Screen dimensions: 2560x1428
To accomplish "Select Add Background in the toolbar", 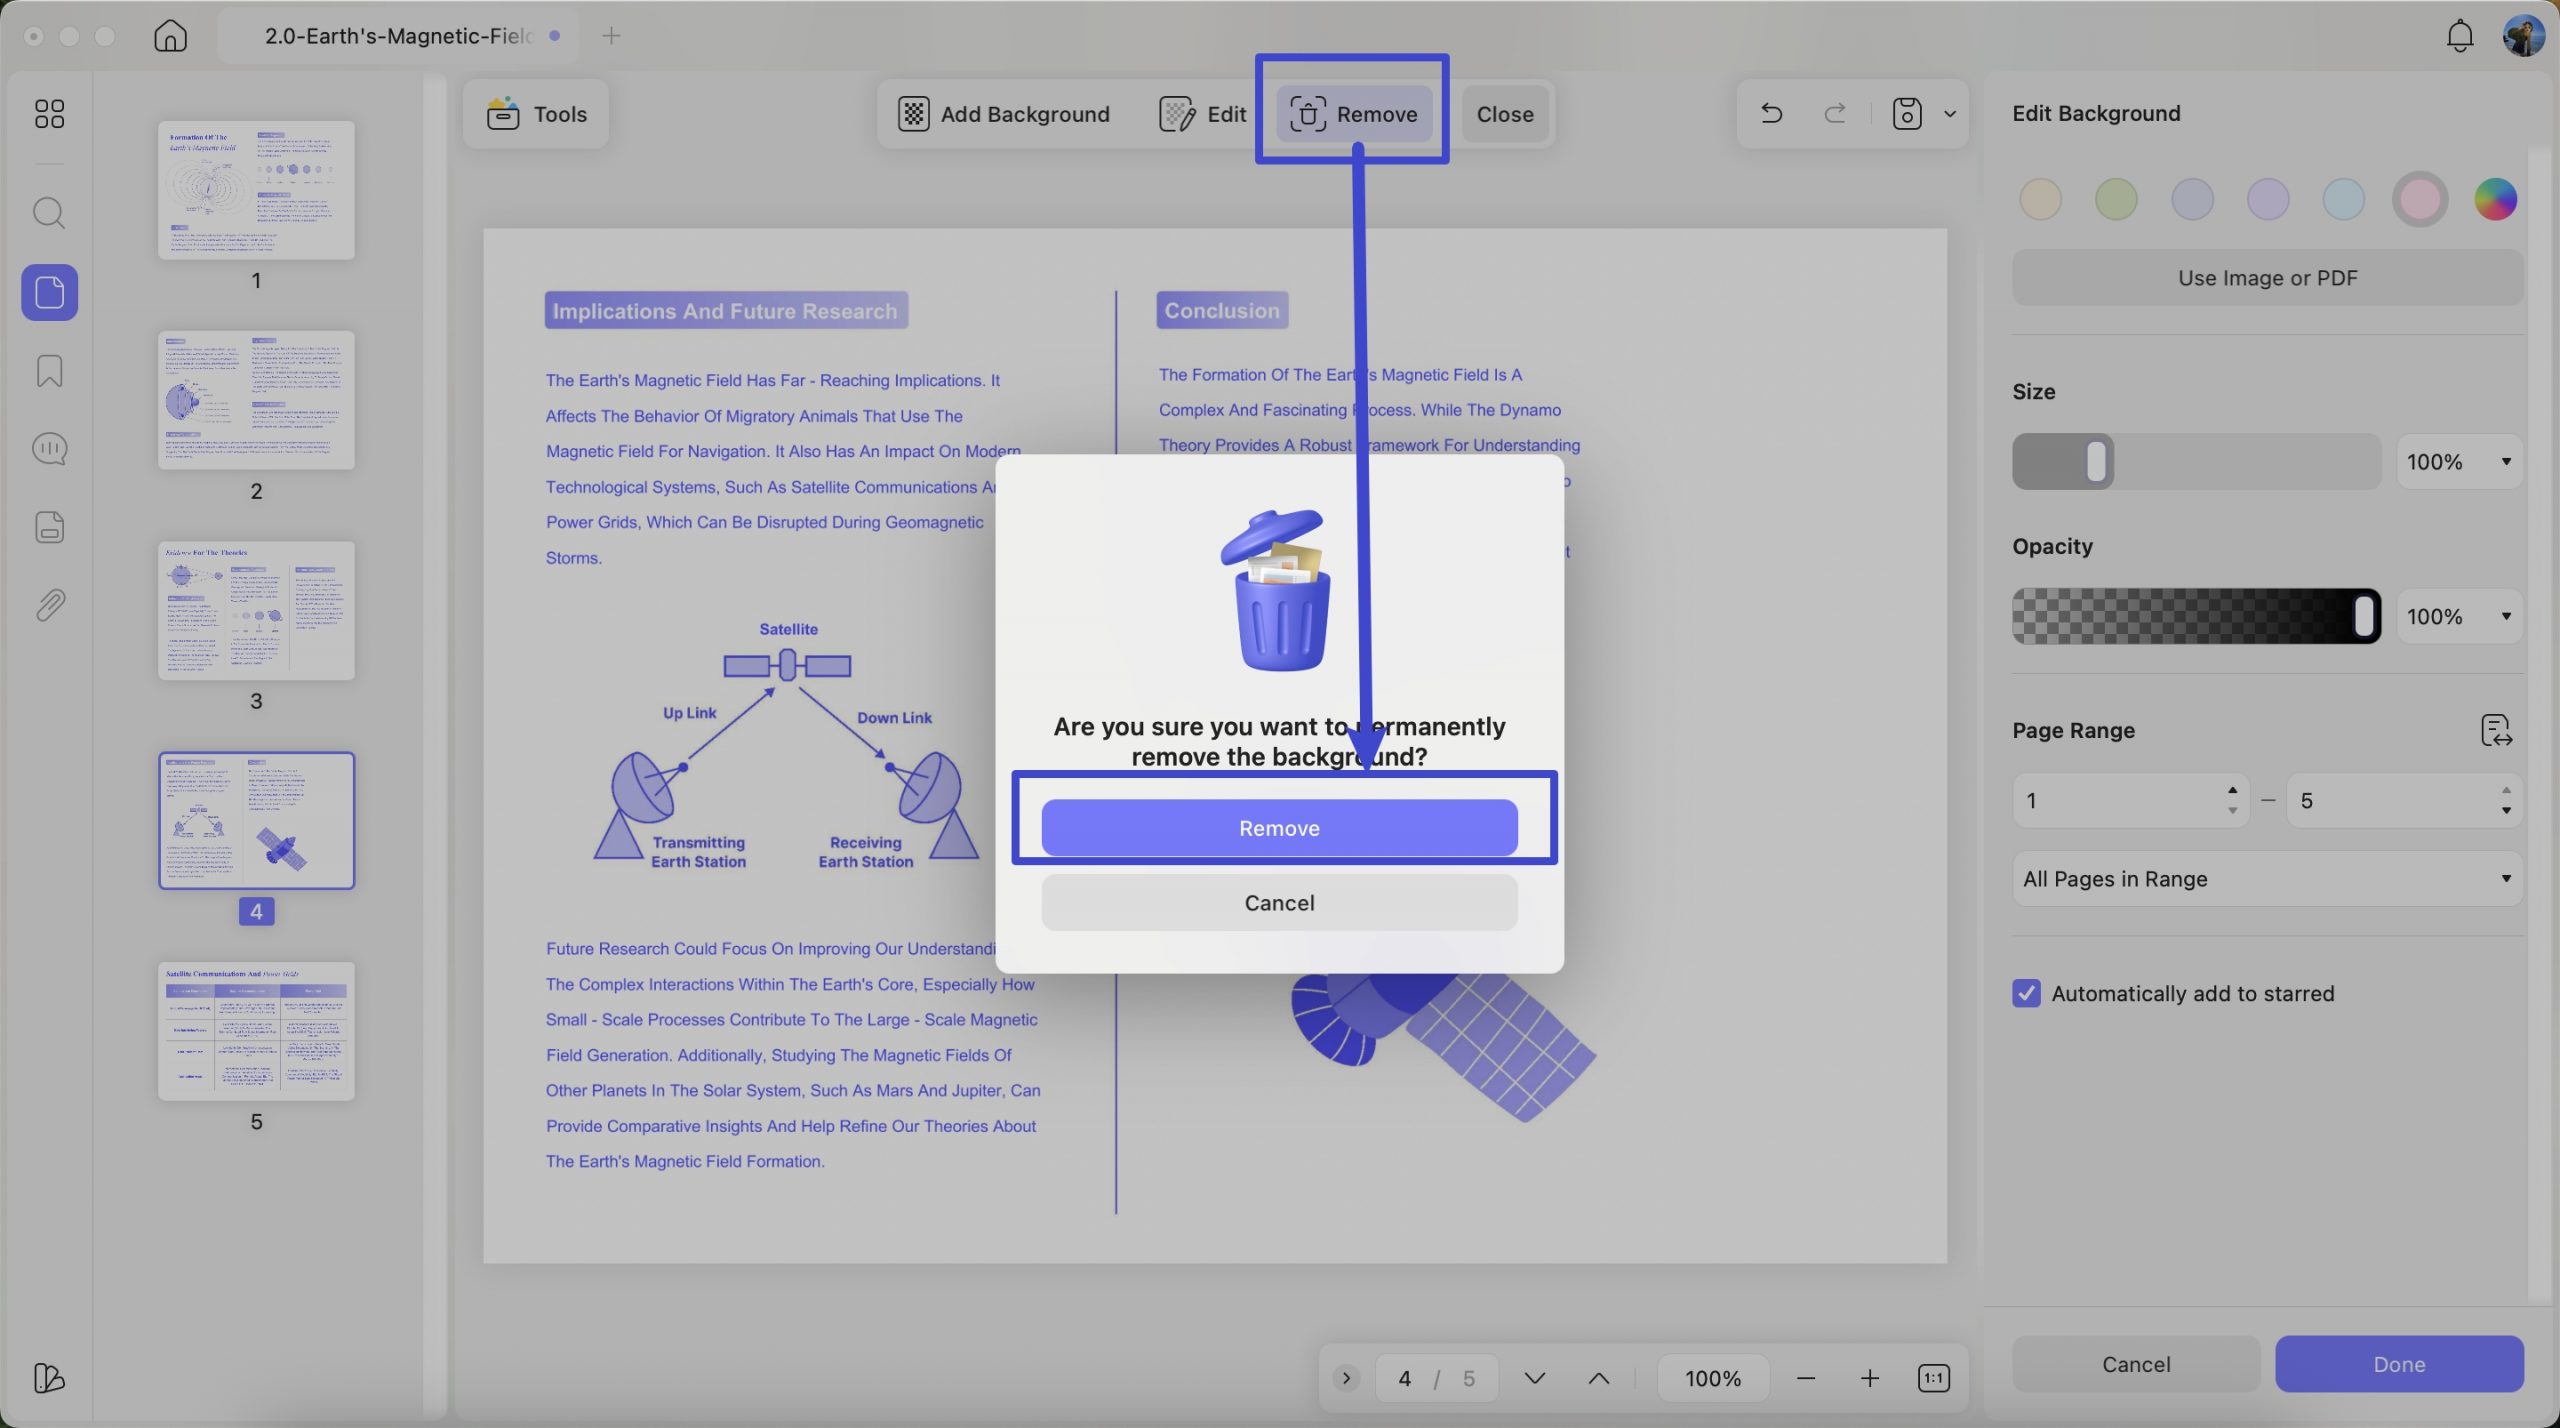I will click(1003, 114).
